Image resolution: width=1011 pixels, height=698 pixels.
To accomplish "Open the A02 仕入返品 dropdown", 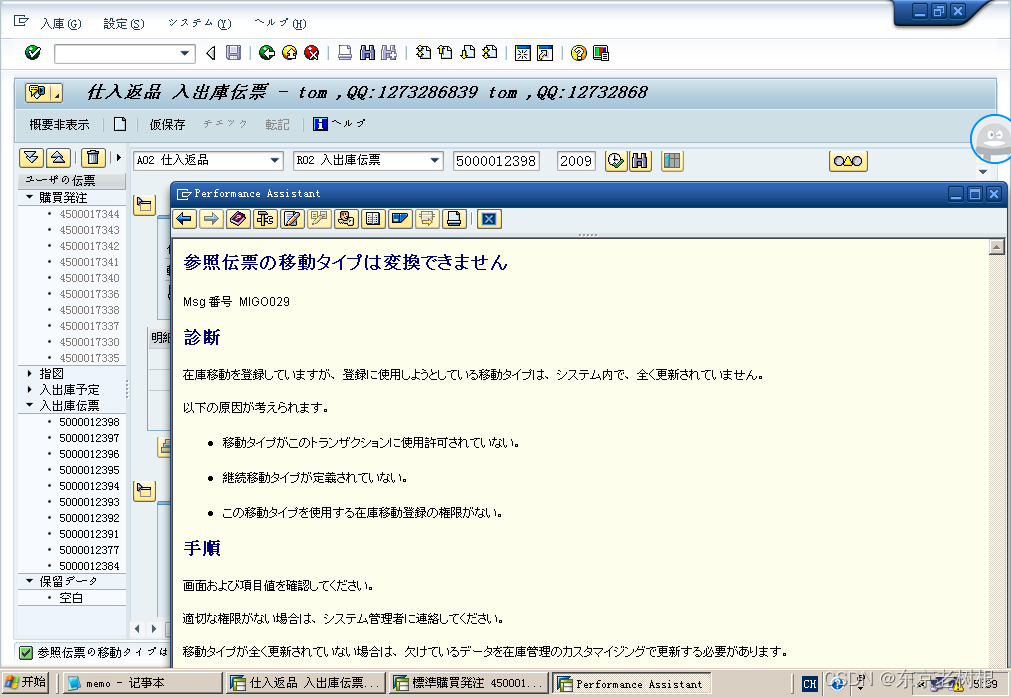I will 275,161.
